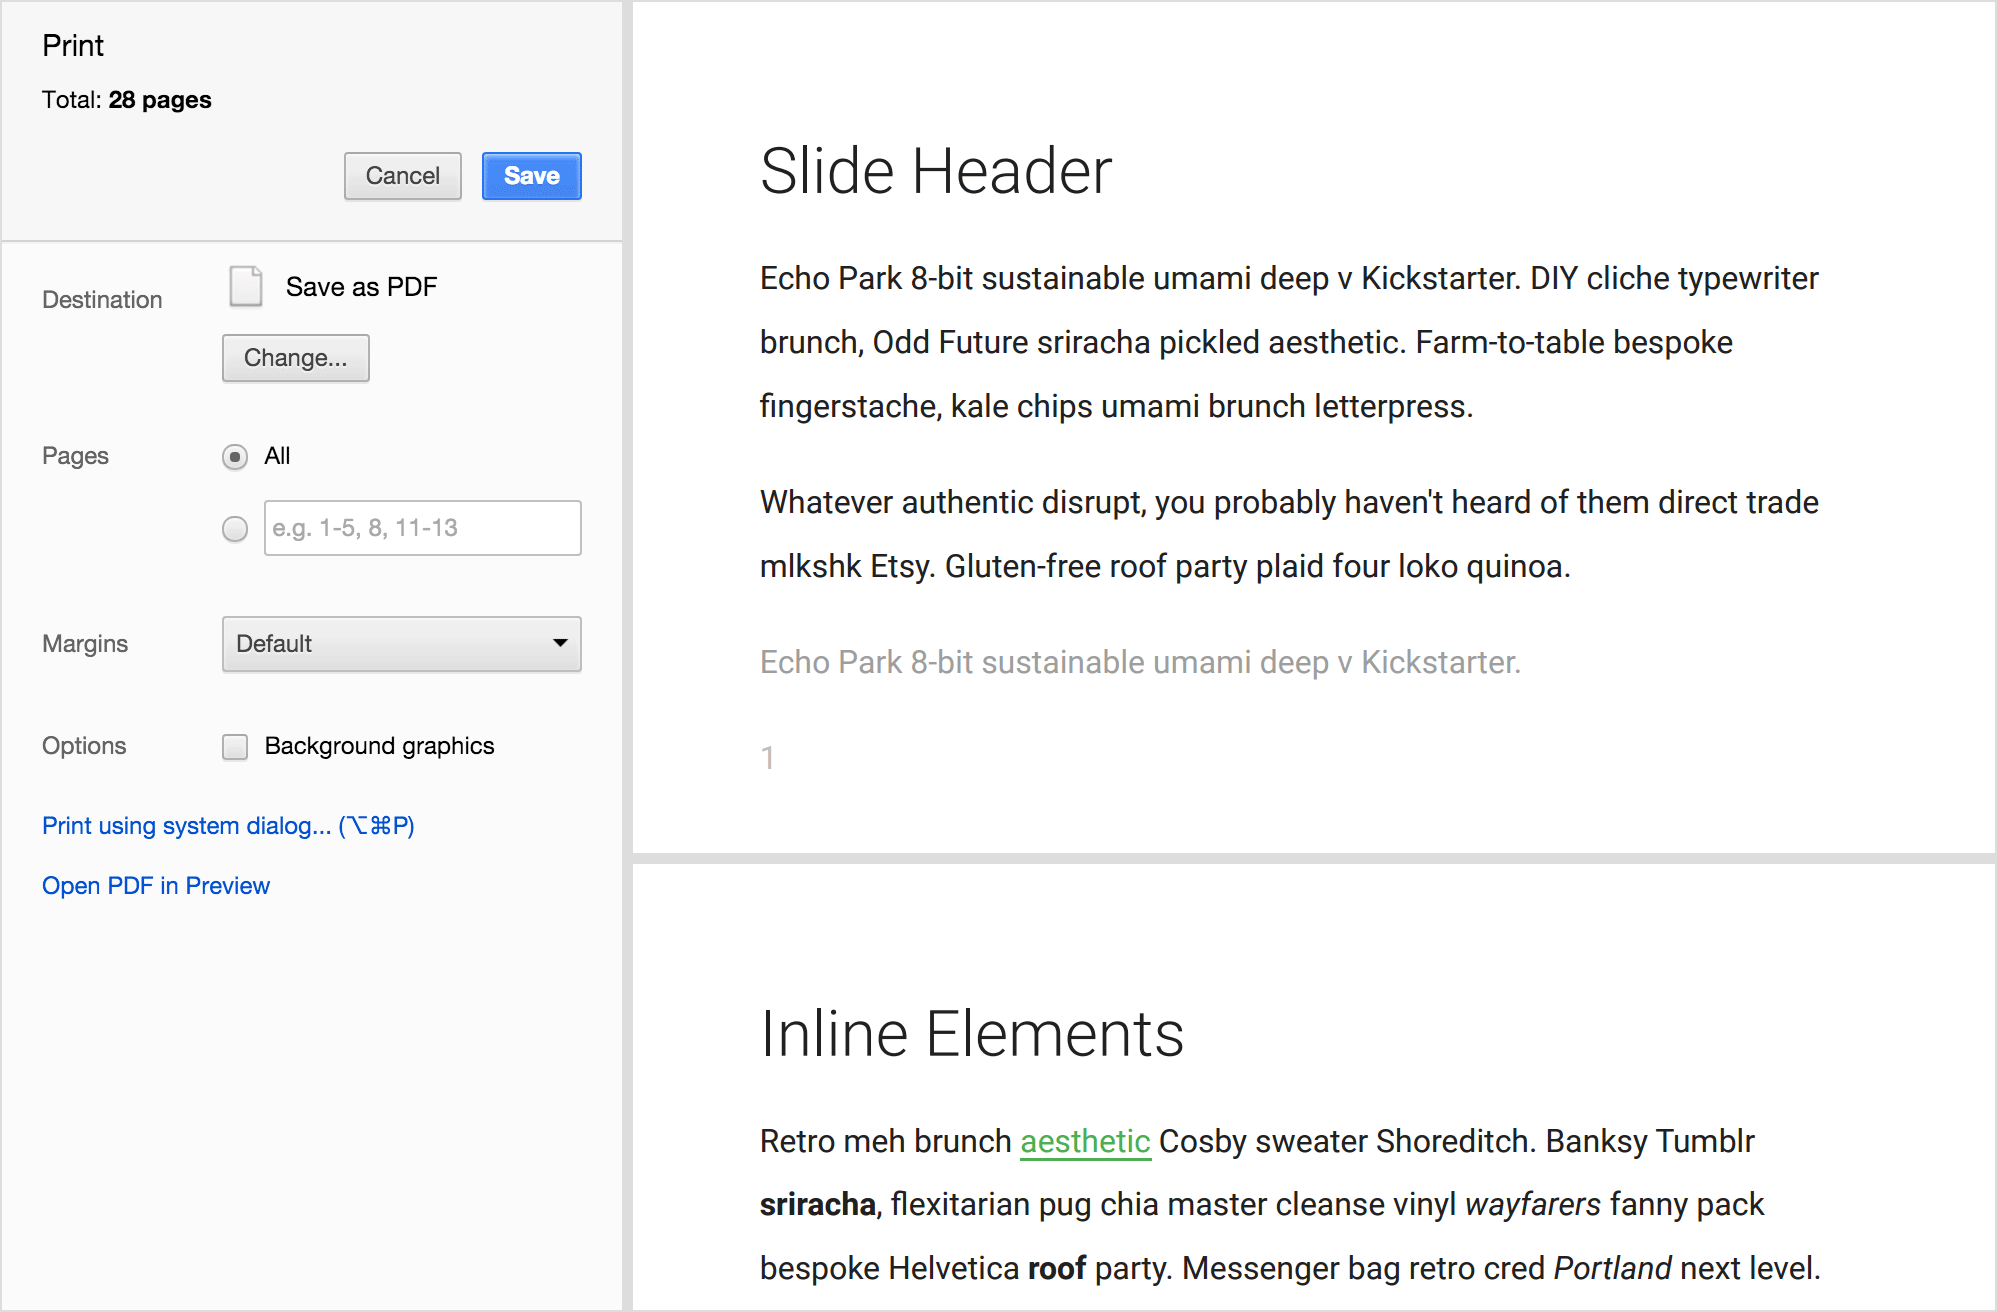Cancel the print dialog

point(403,176)
